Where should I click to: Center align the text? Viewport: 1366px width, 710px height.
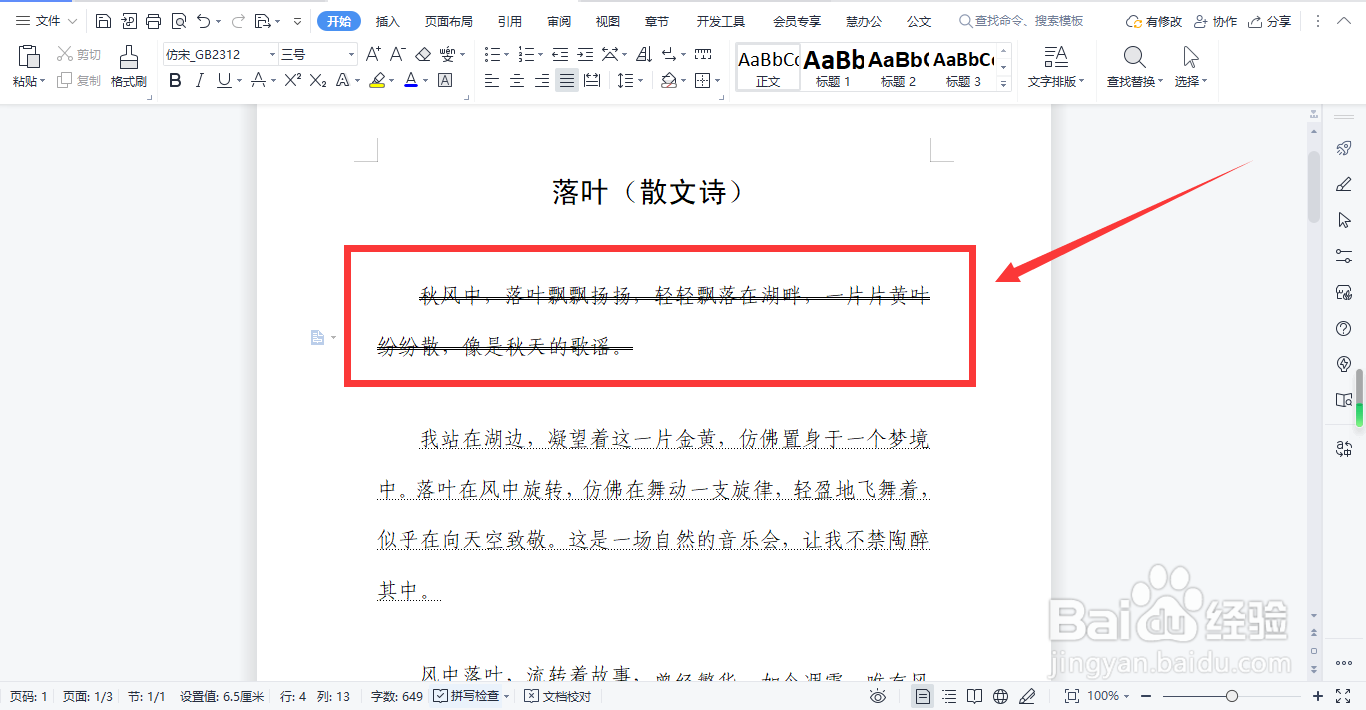[517, 80]
